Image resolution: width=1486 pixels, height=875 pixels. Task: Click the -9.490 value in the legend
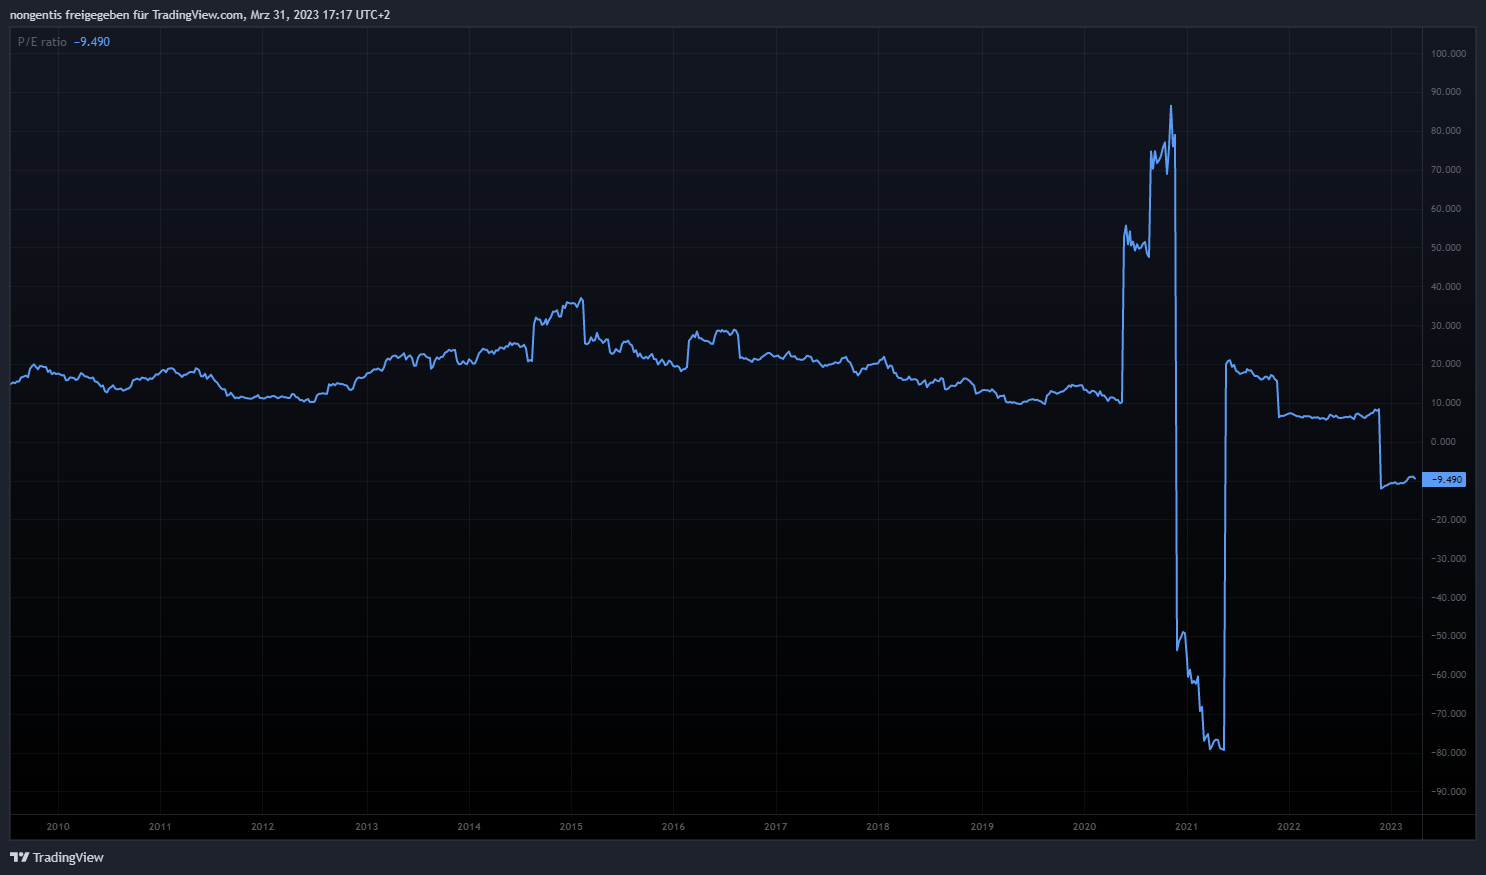(x=92, y=42)
